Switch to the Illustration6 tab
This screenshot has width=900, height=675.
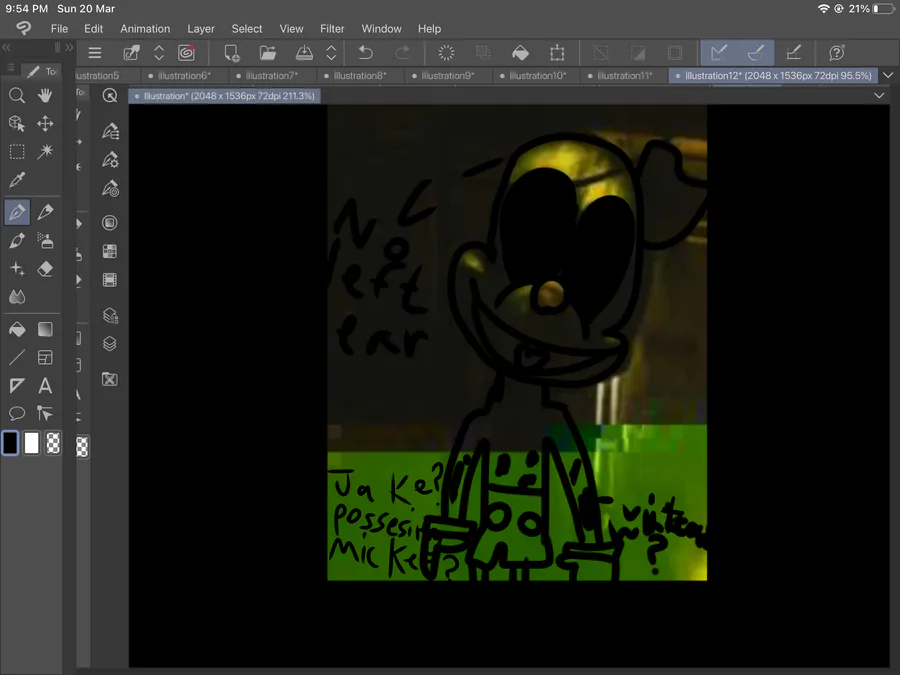184,76
